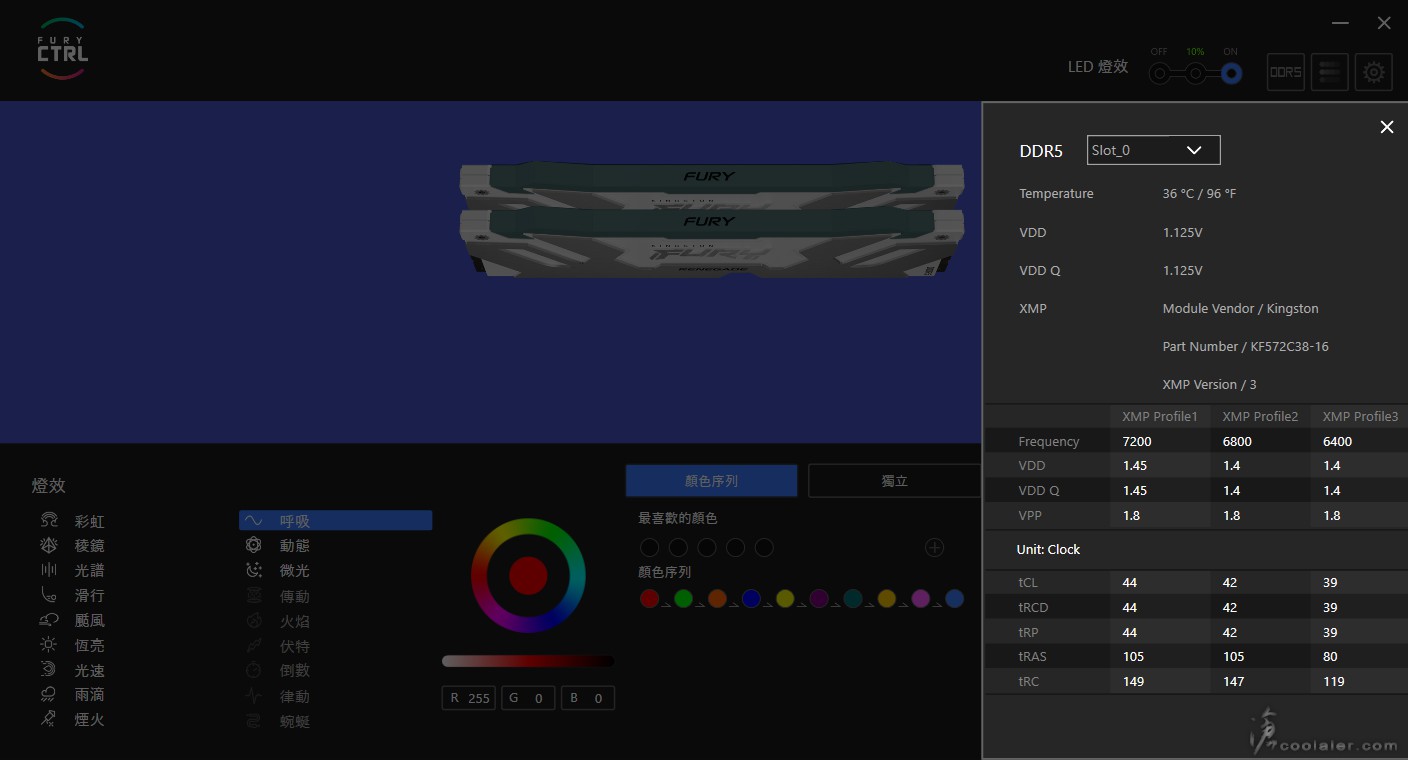Set LED effect brightness to 10%
Image resolution: width=1408 pixels, height=760 pixels.
(1195, 73)
